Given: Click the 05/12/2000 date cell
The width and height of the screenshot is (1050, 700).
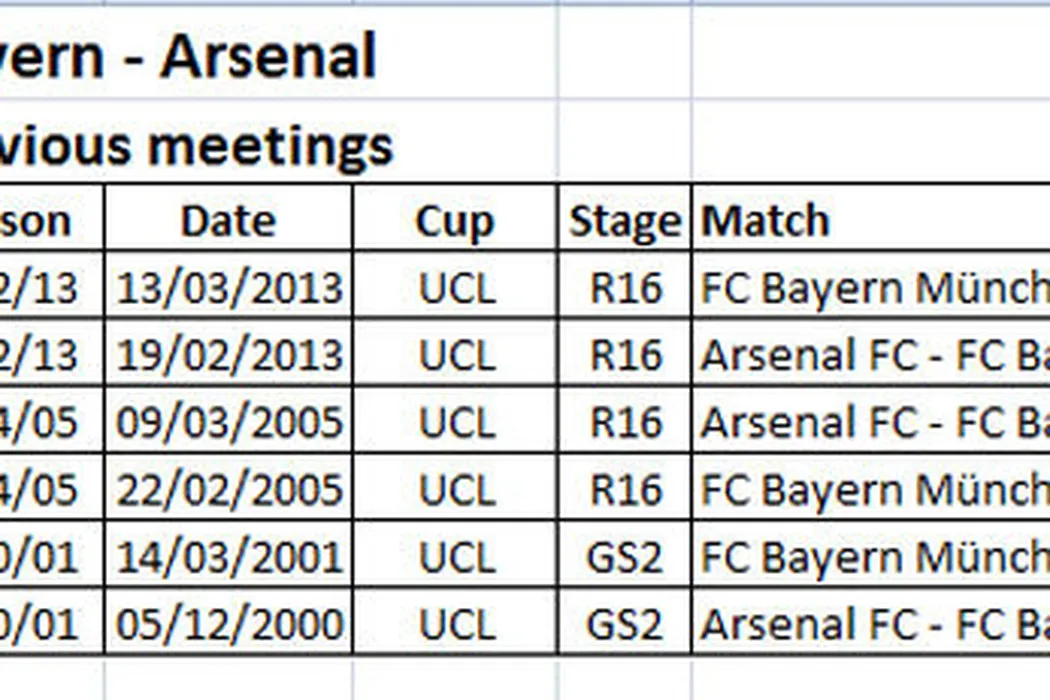Looking at the screenshot, I should pyautogui.click(x=229, y=624).
